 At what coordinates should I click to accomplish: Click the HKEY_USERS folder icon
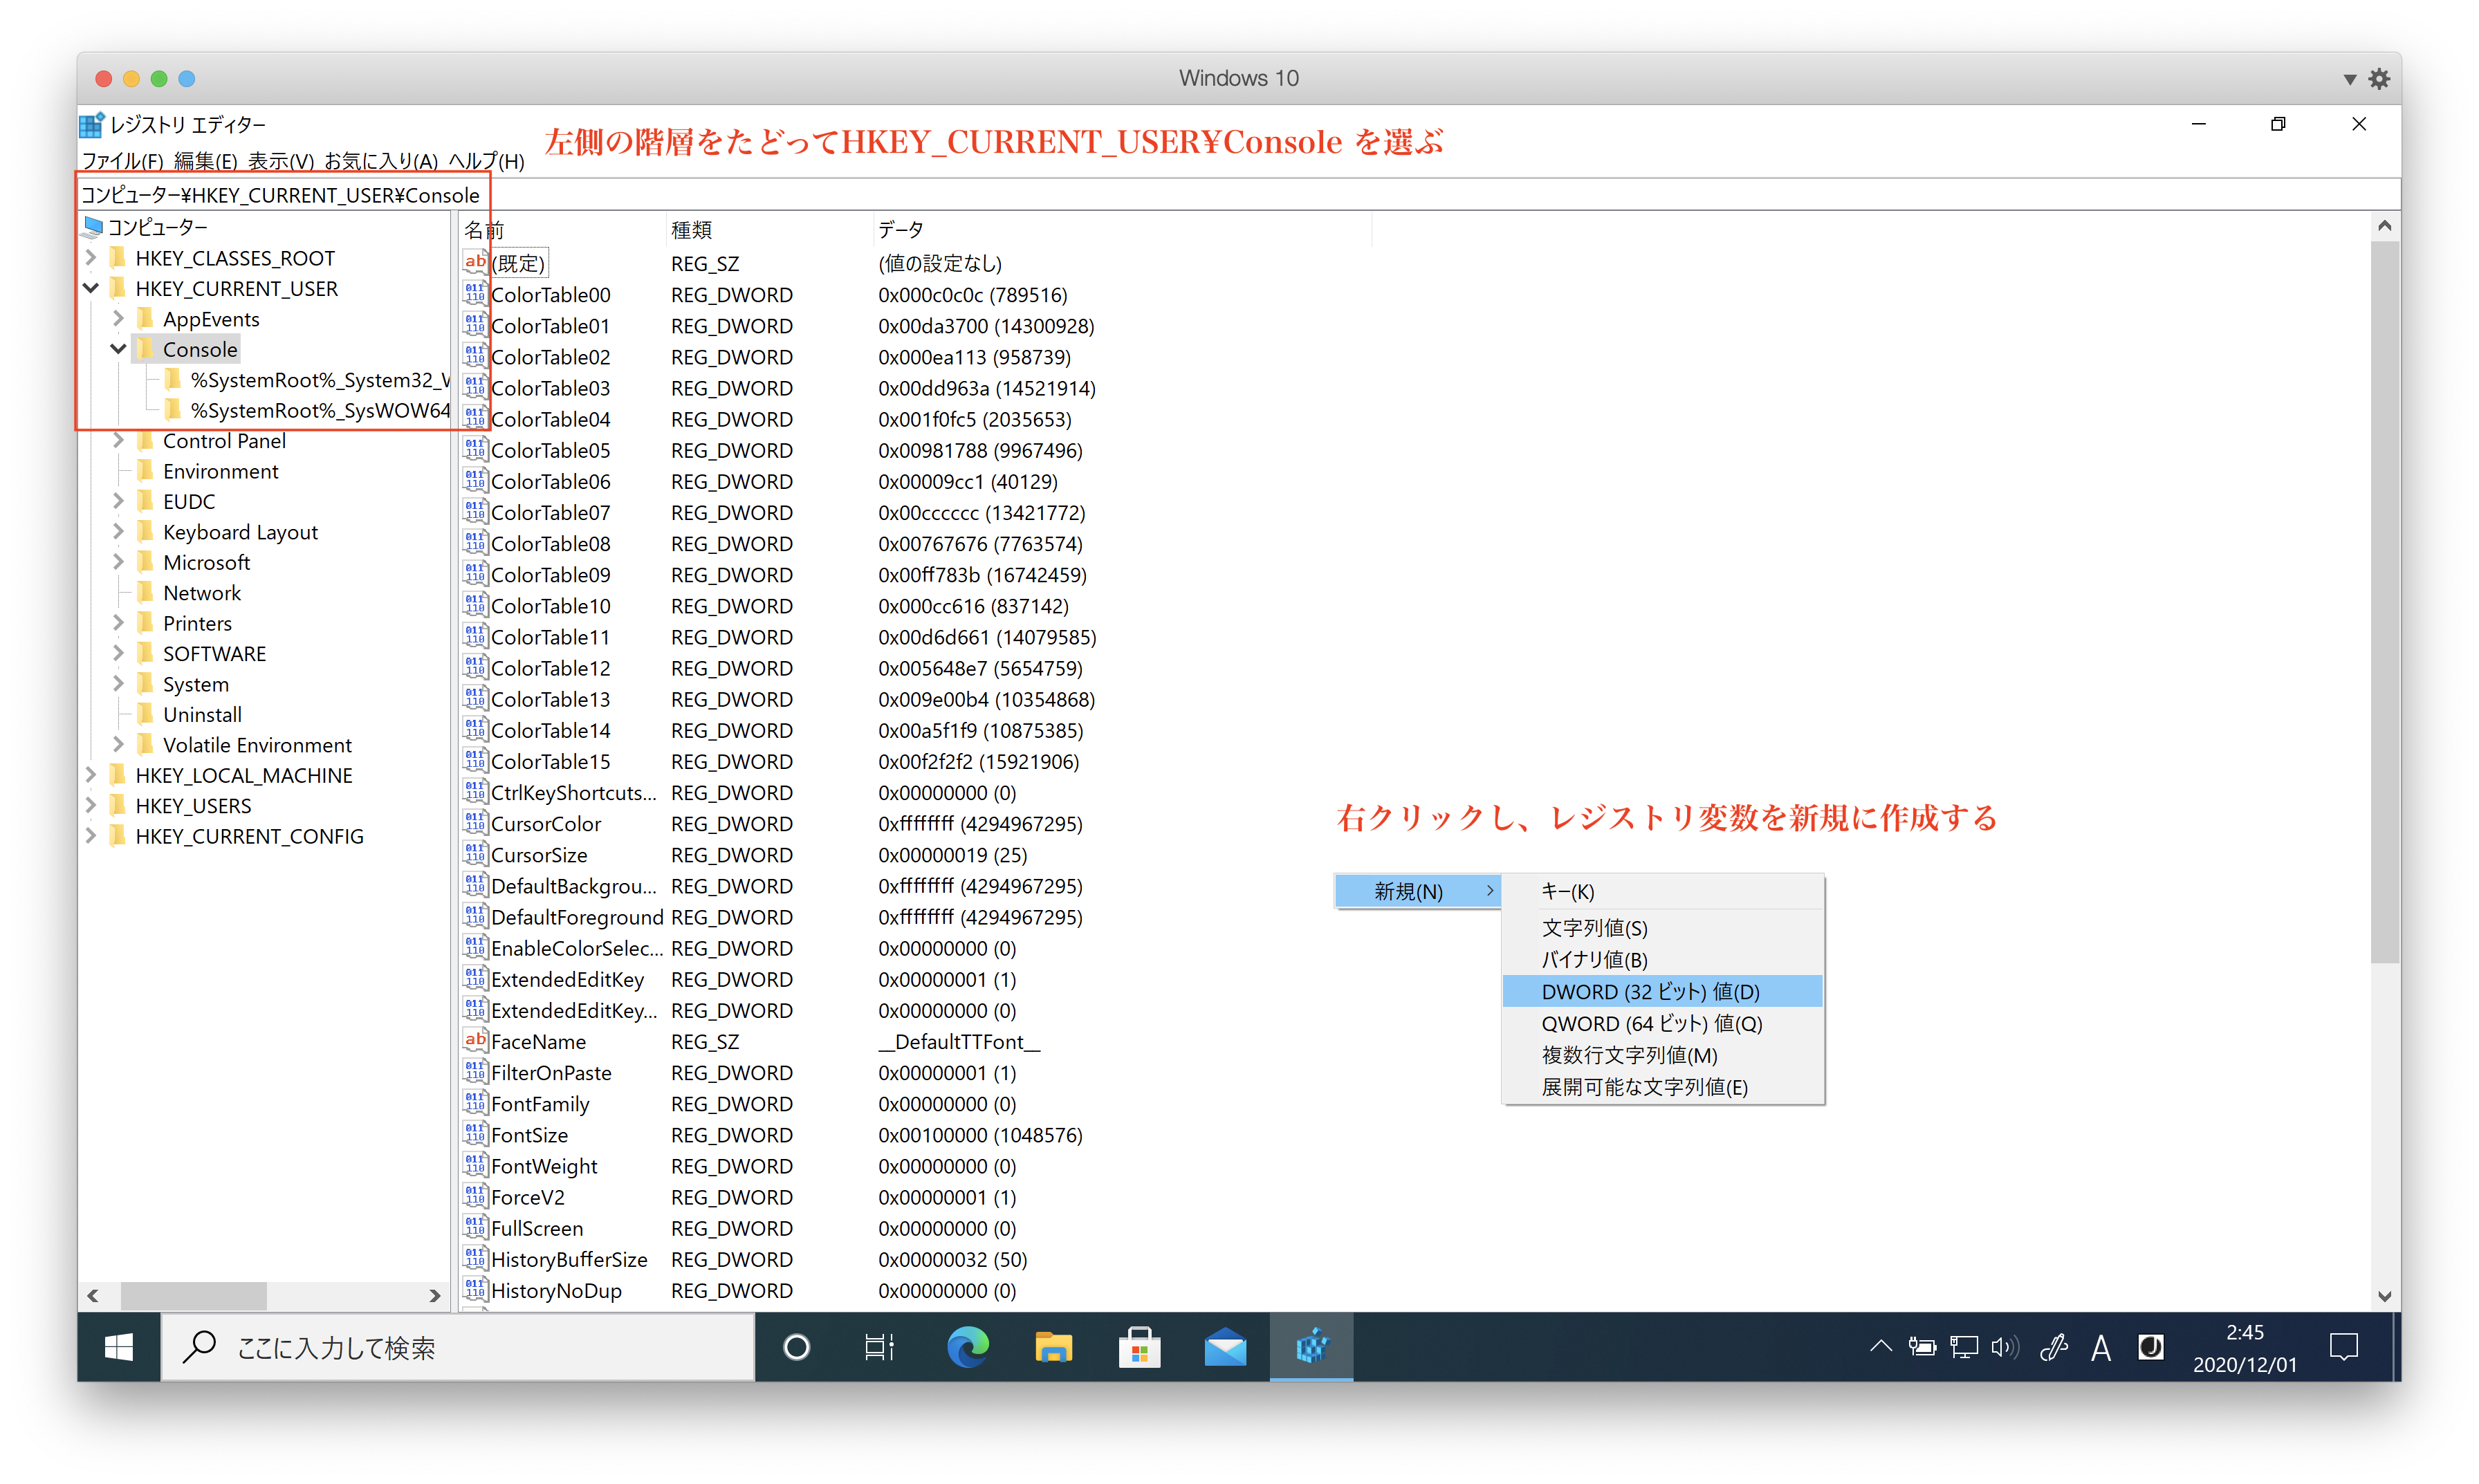(118, 805)
